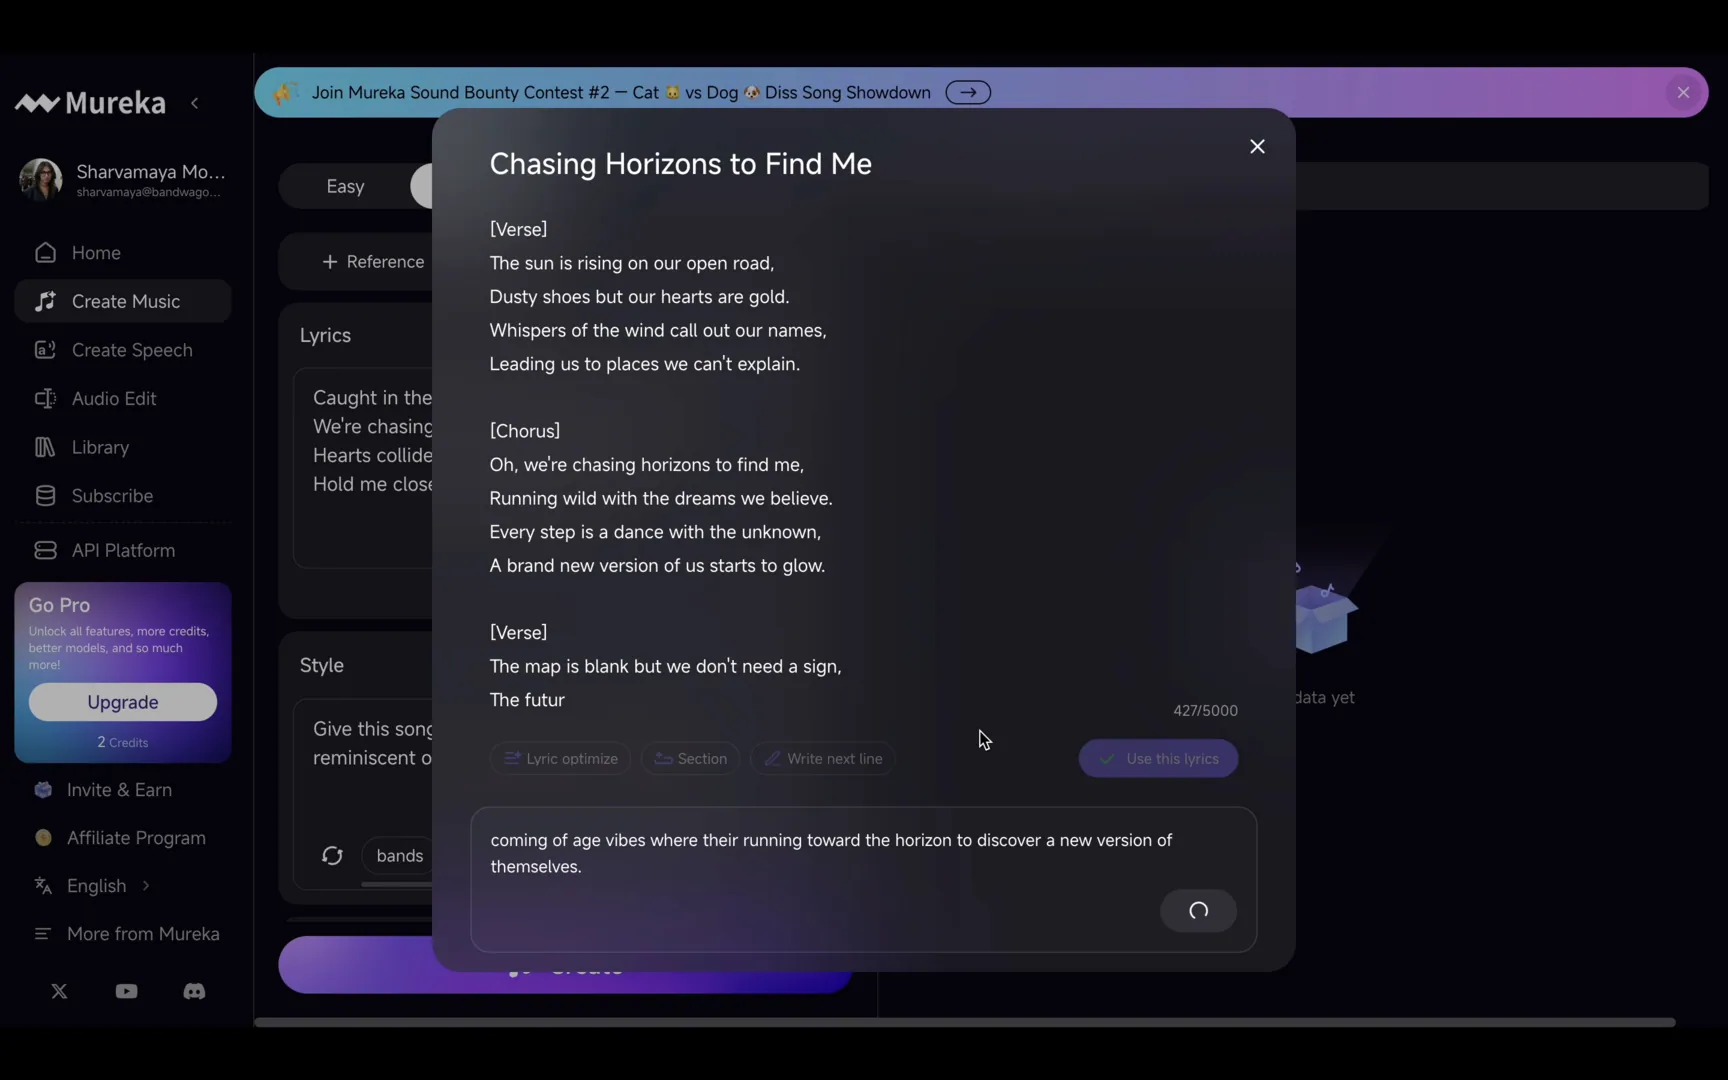Click the Audio Edit icon
1728x1080 pixels.
[45, 399]
